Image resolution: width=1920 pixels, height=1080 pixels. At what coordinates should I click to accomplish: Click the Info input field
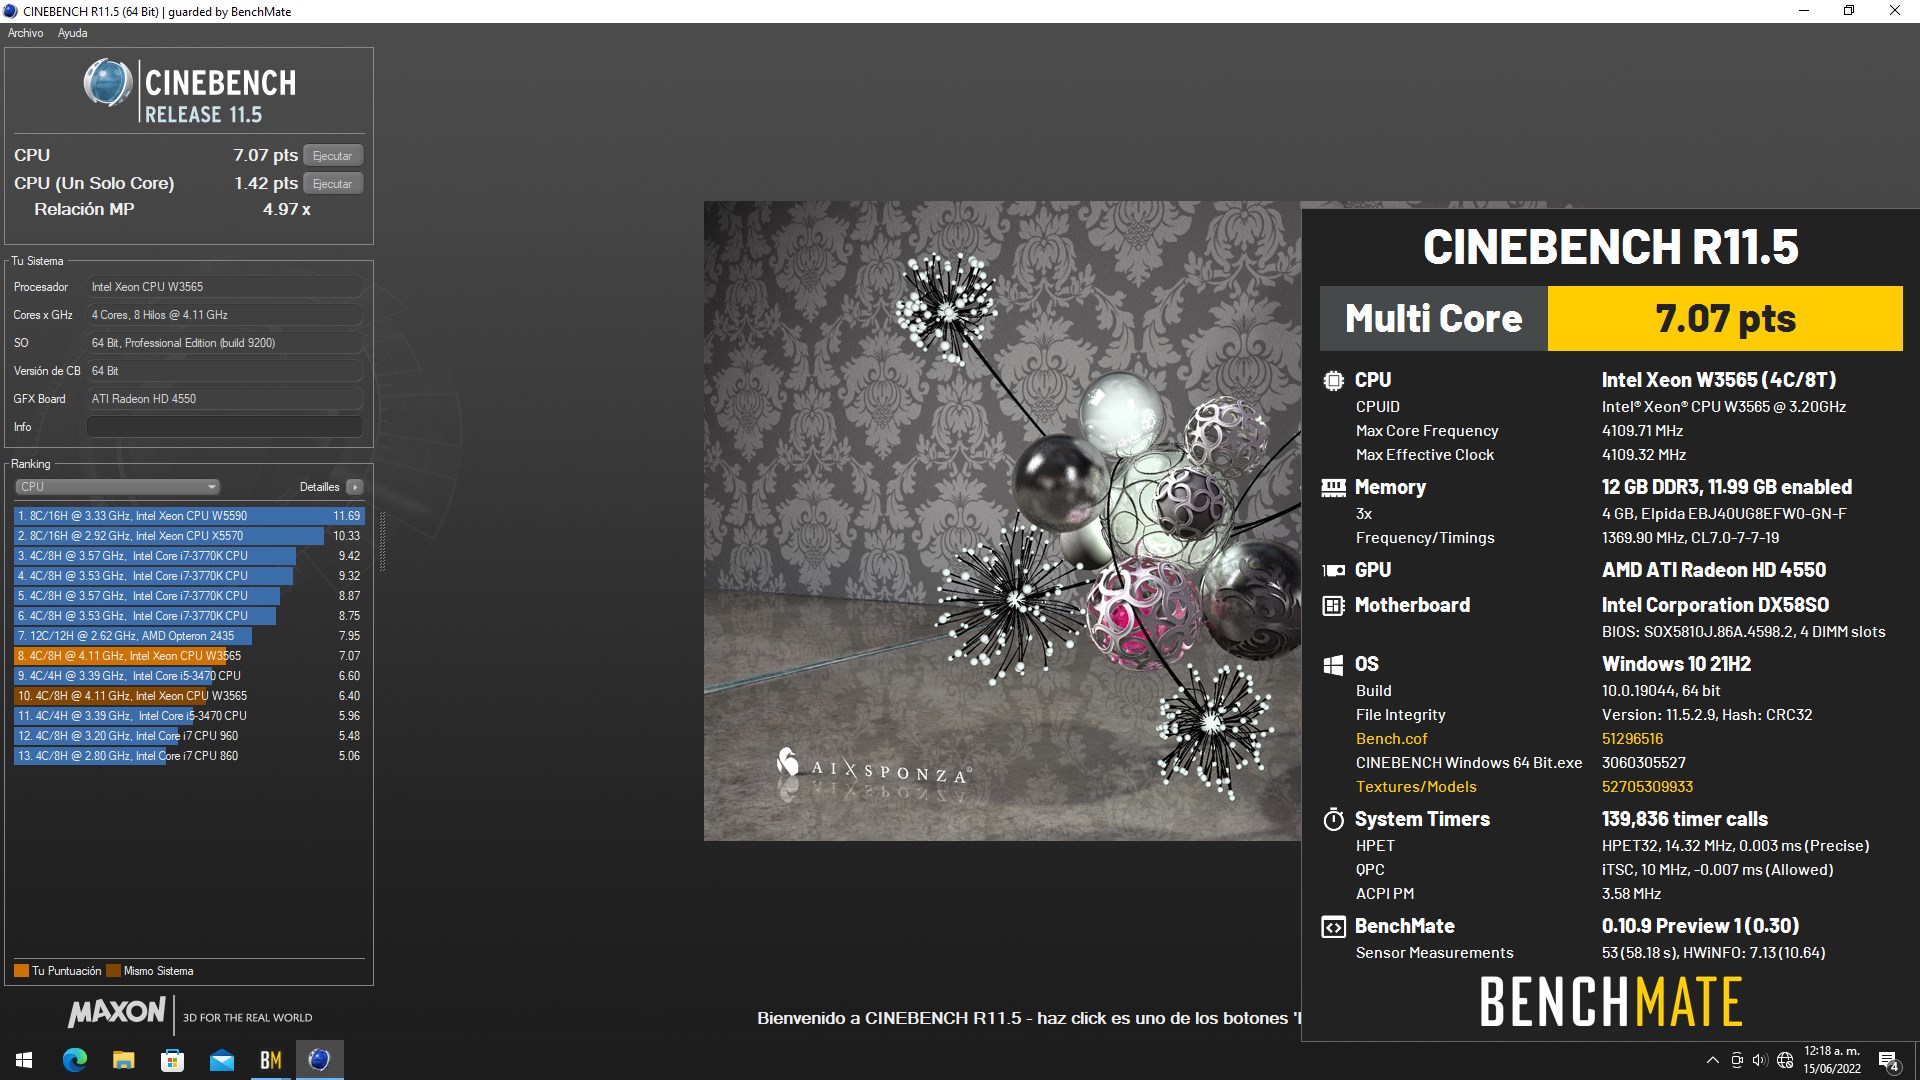225,427
